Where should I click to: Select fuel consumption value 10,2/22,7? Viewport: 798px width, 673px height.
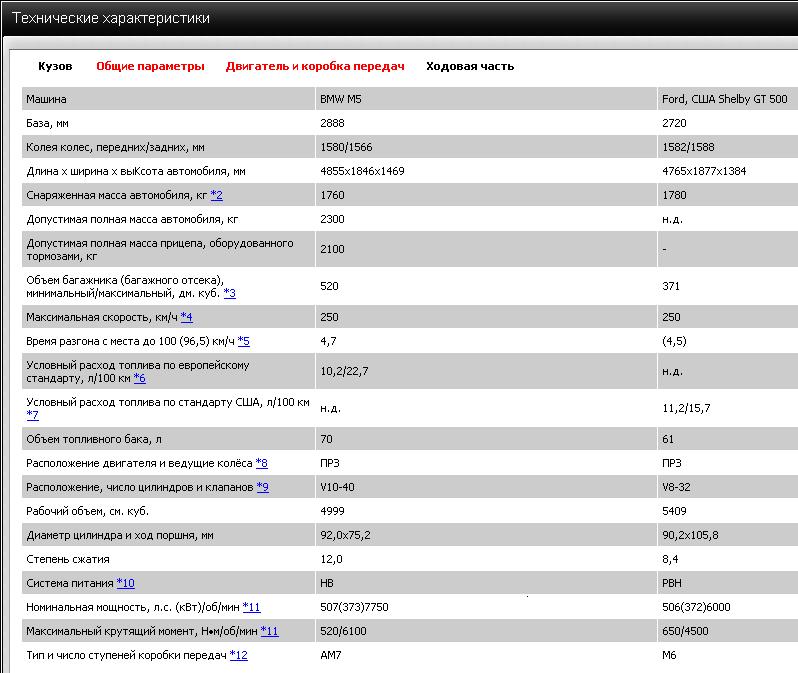pyautogui.click(x=344, y=371)
